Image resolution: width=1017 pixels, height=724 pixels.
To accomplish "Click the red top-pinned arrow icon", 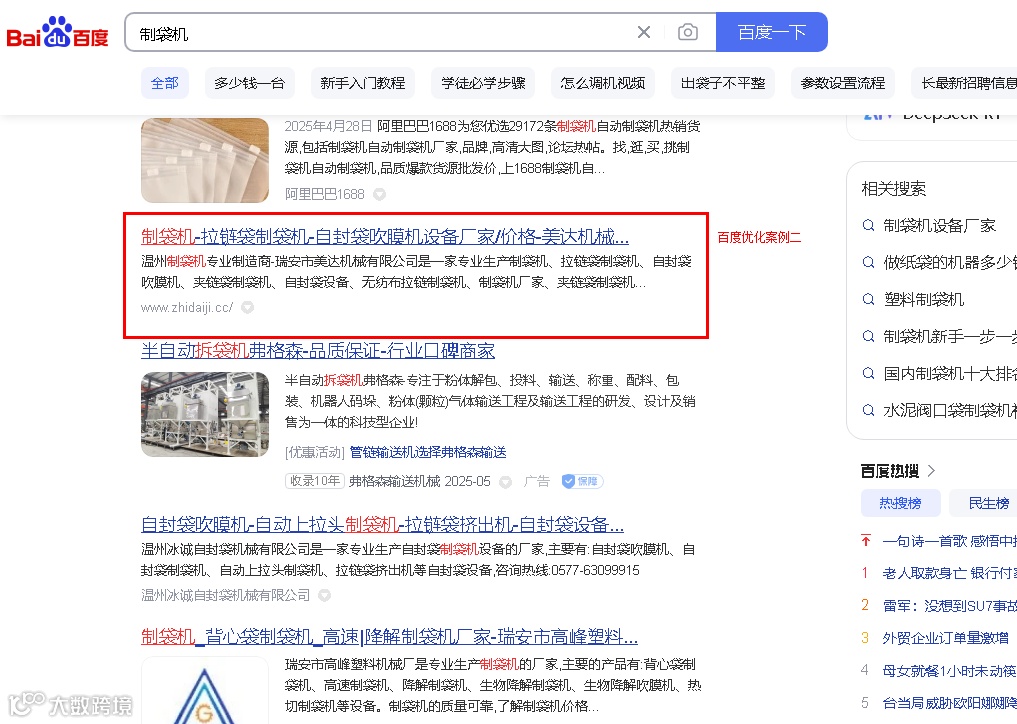I will (x=865, y=540).
